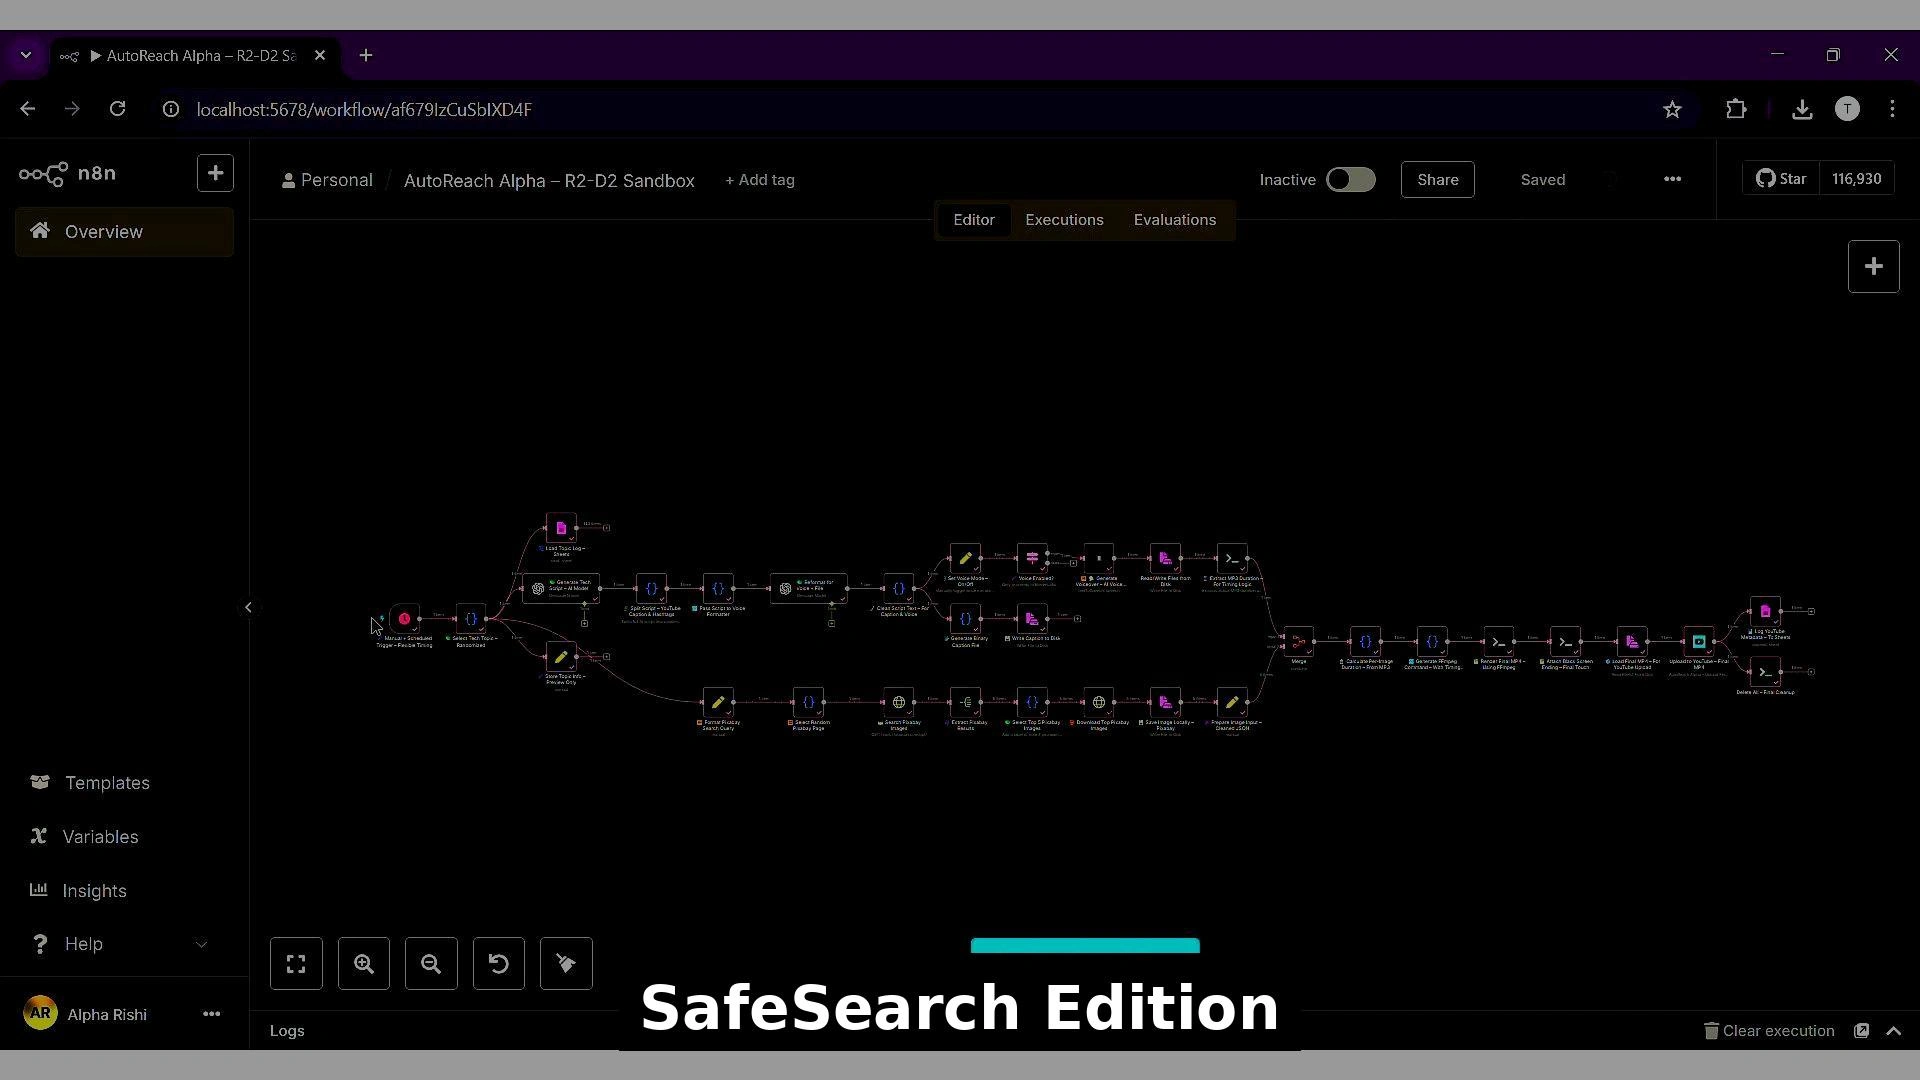
Task: Click the browser address bar URL
Action: pyautogui.click(x=364, y=110)
